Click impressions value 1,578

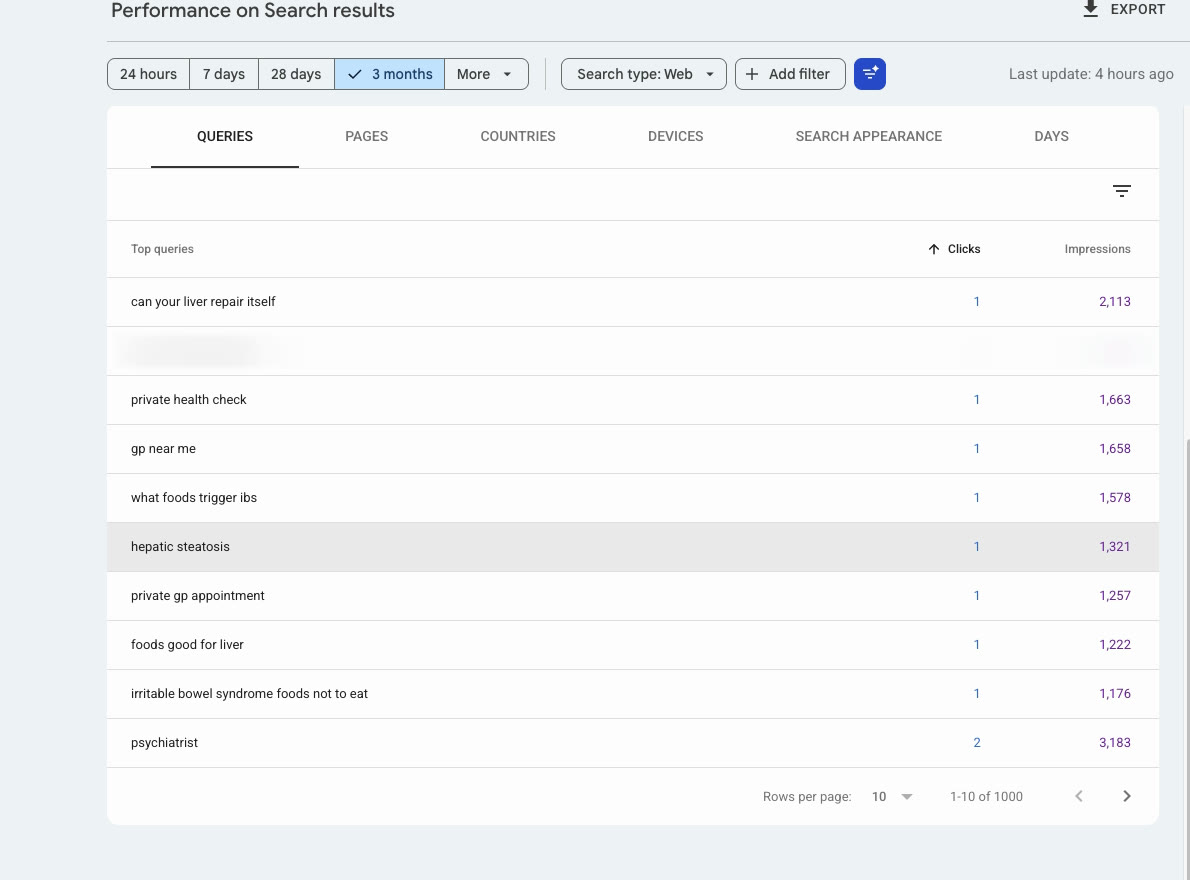1114,498
